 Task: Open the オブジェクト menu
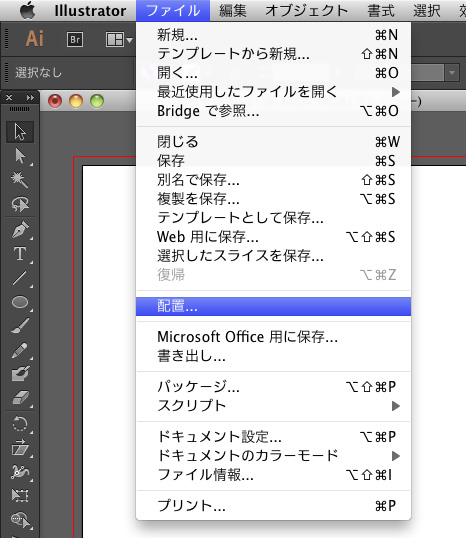(x=307, y=11)
